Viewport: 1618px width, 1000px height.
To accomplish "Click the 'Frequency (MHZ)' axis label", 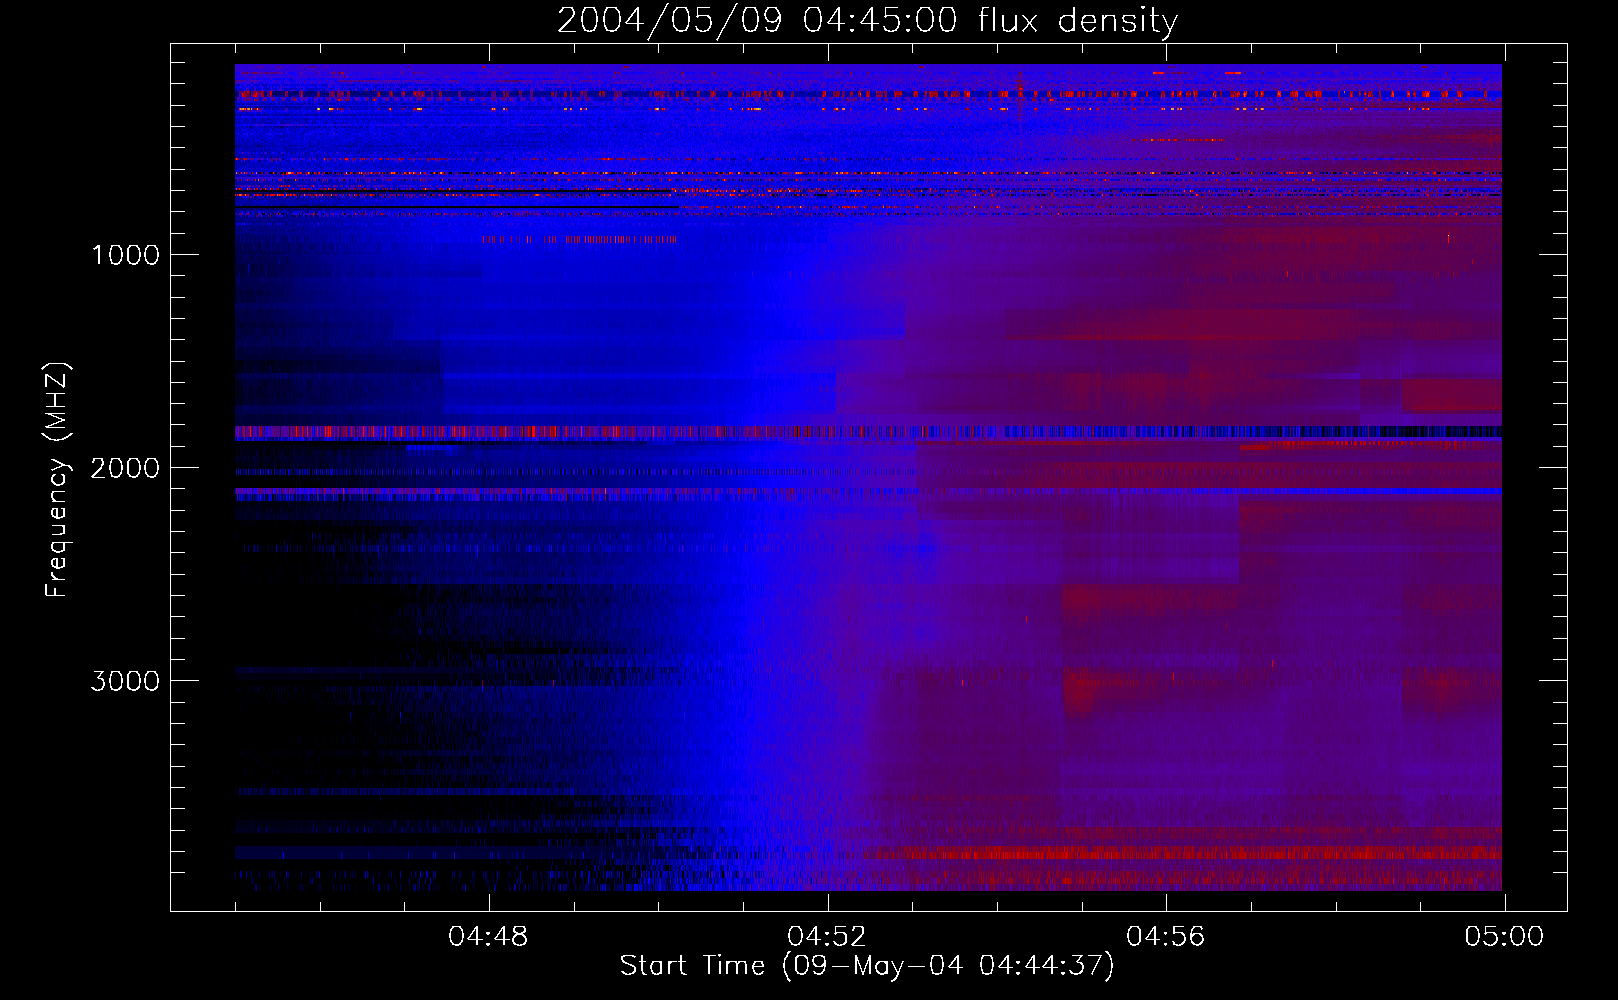I will [57, 480].
